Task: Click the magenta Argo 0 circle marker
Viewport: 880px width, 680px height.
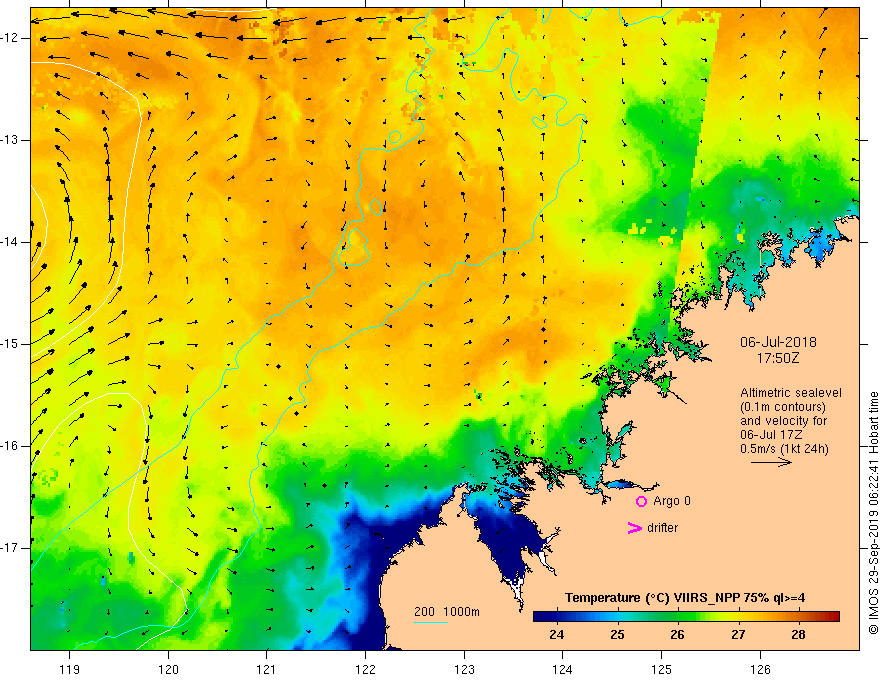Action: [x=641, y=501]
